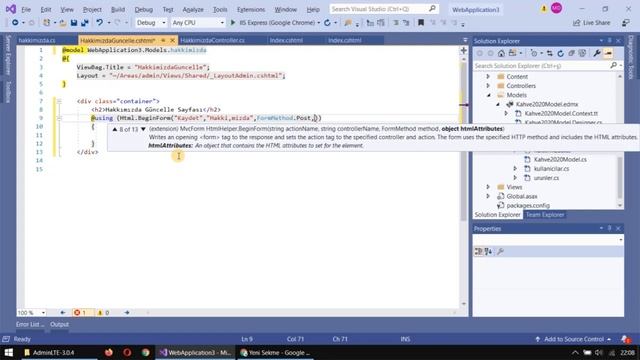Show next overload in signature tooltip
This screenshot has height=360, width=640.
point(143,129)
